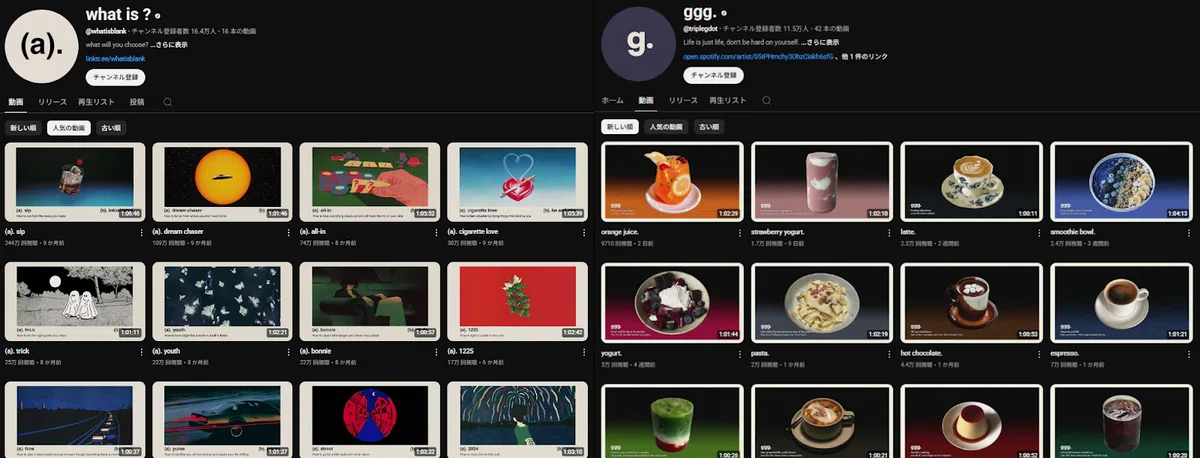The width and height of the screenshot is (1200, 458).
Task: Switch to the '再生リスト' tab on the 'ggg.' channel
Action: (x=728, y=101)
